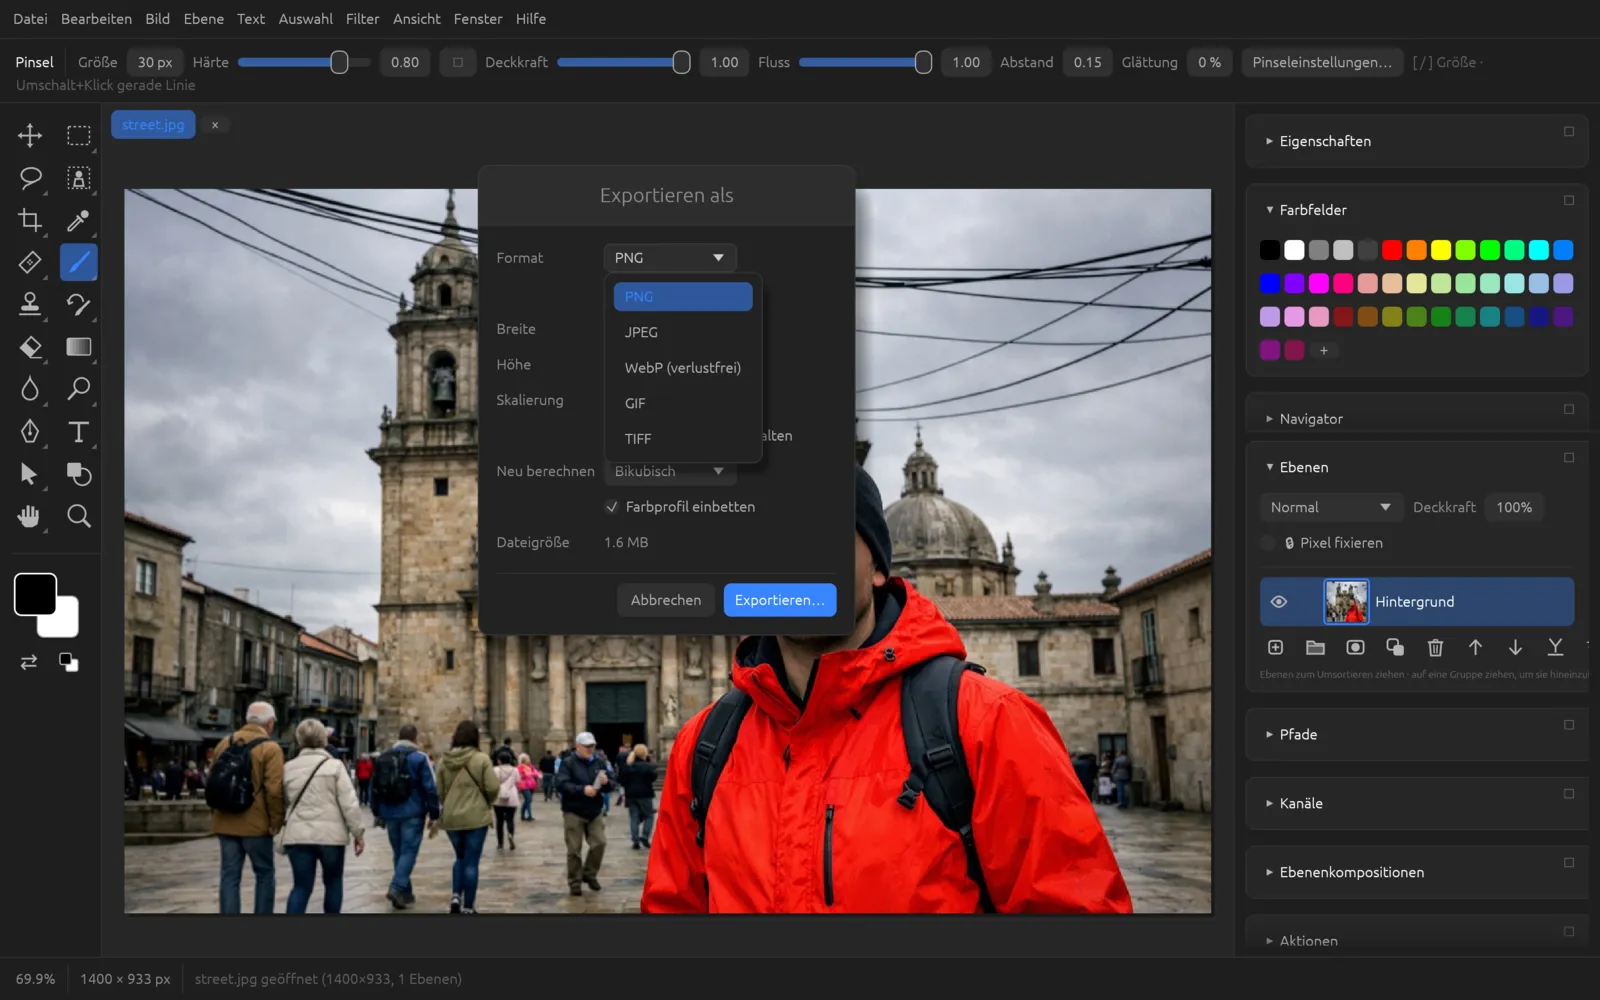
Task: Close the street.jpg document tab
Action: point(215,125)
